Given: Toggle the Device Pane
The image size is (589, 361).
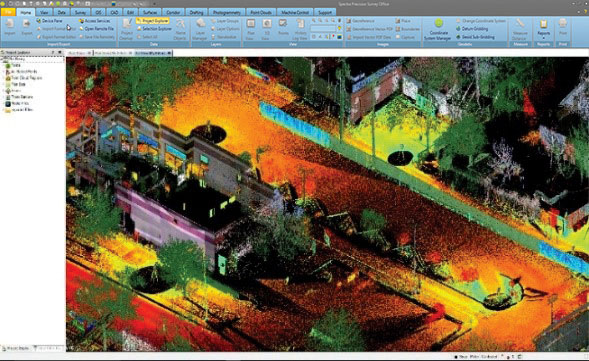Looking at the screenshot, I should tap(50, 21).
